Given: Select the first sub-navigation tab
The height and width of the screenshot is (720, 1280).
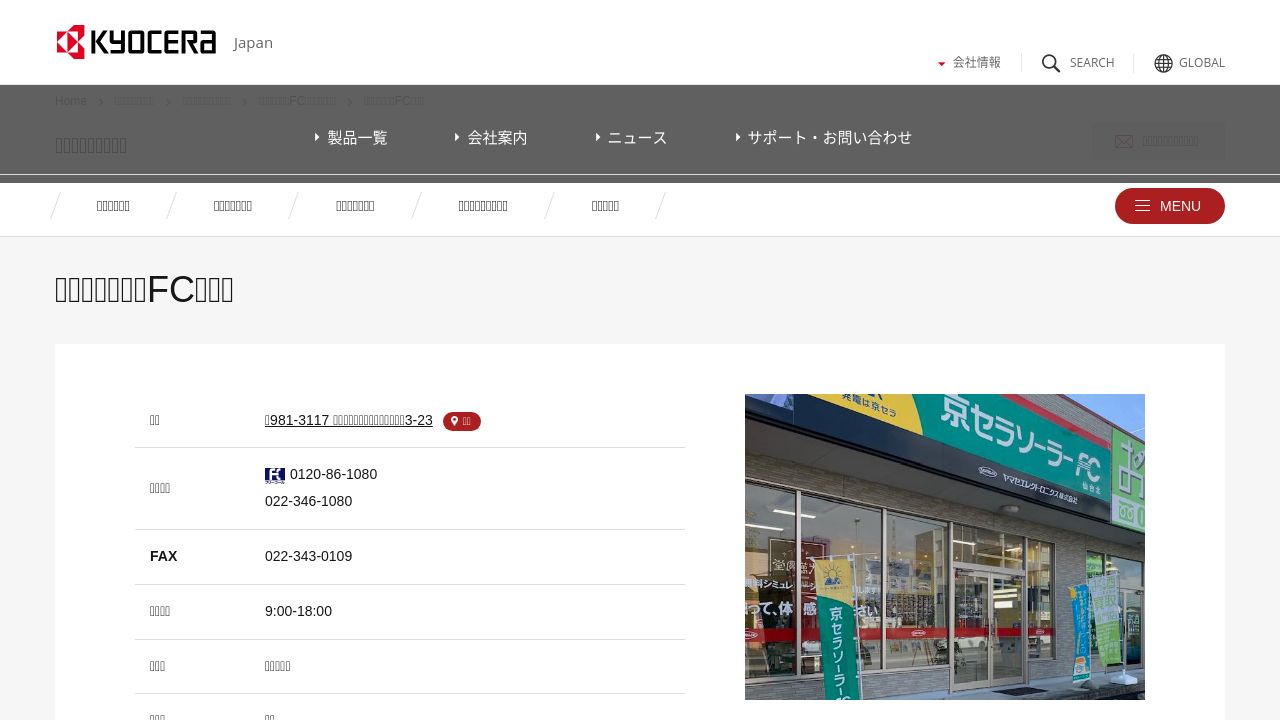Looking at the screenshot, I should 113,206.
